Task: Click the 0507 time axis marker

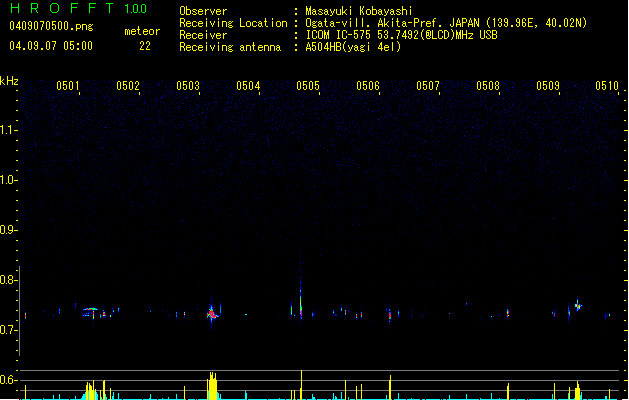Action: pyautogui.click(x=428, y=86)
